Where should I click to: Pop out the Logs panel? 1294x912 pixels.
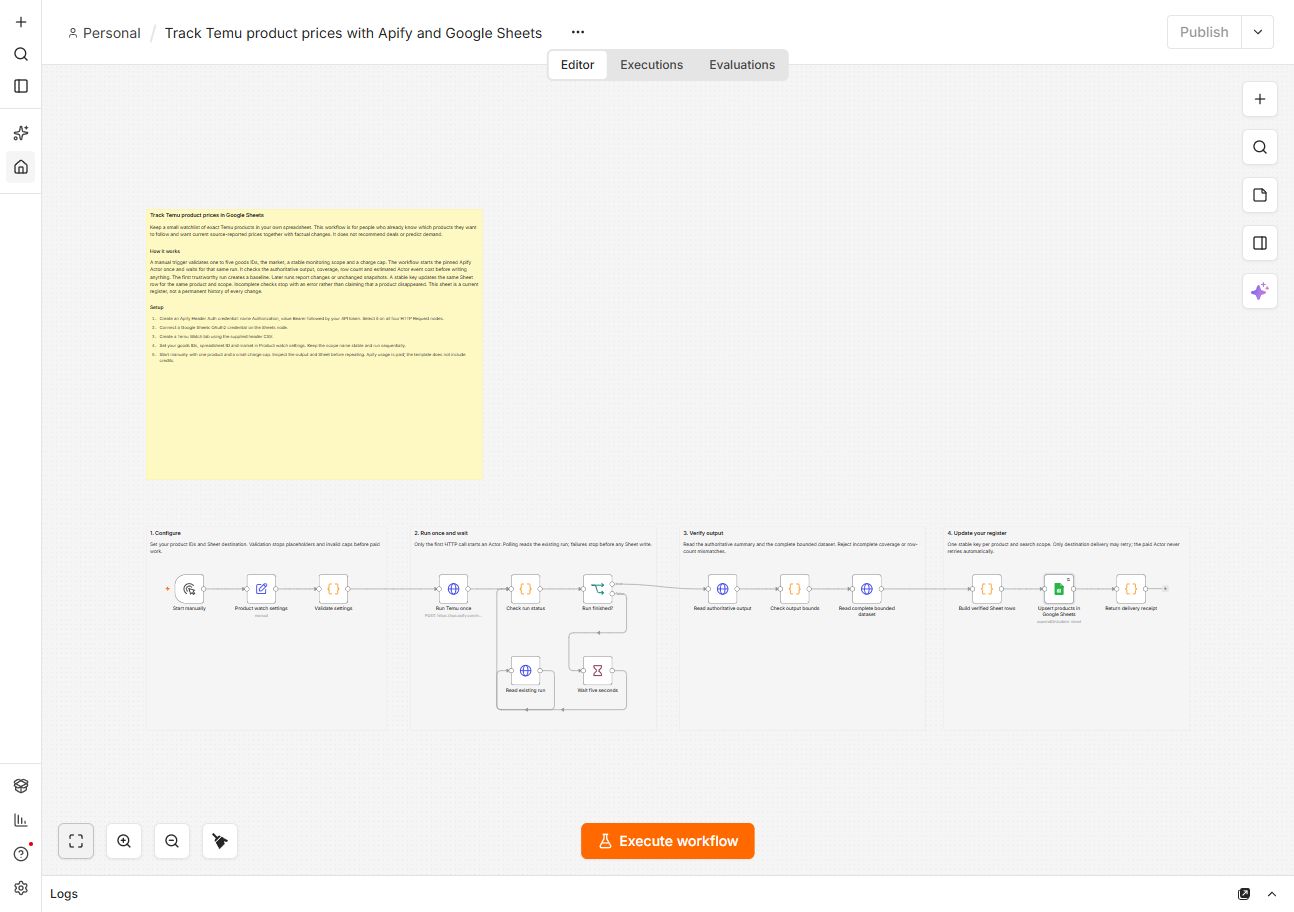1244,894
